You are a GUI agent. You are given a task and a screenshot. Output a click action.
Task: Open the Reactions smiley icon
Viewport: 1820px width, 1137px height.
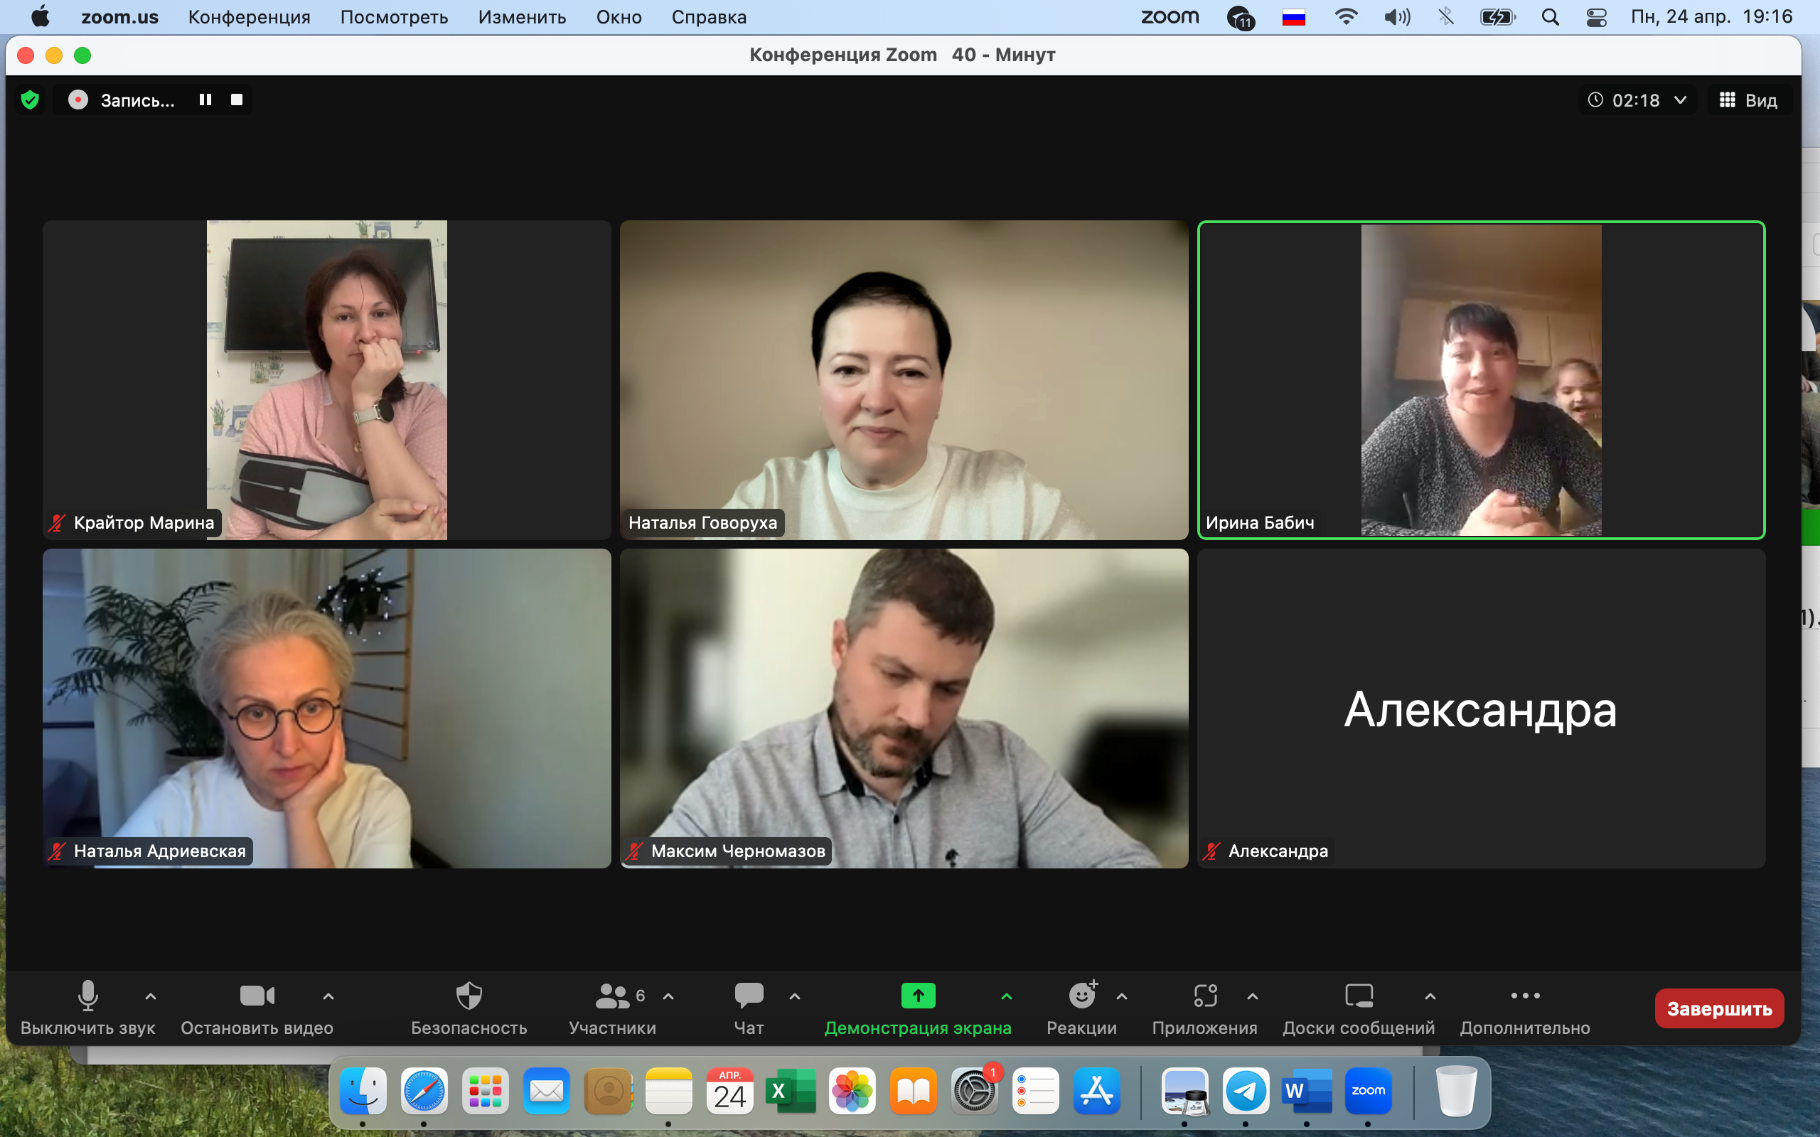pos(1081,996)
